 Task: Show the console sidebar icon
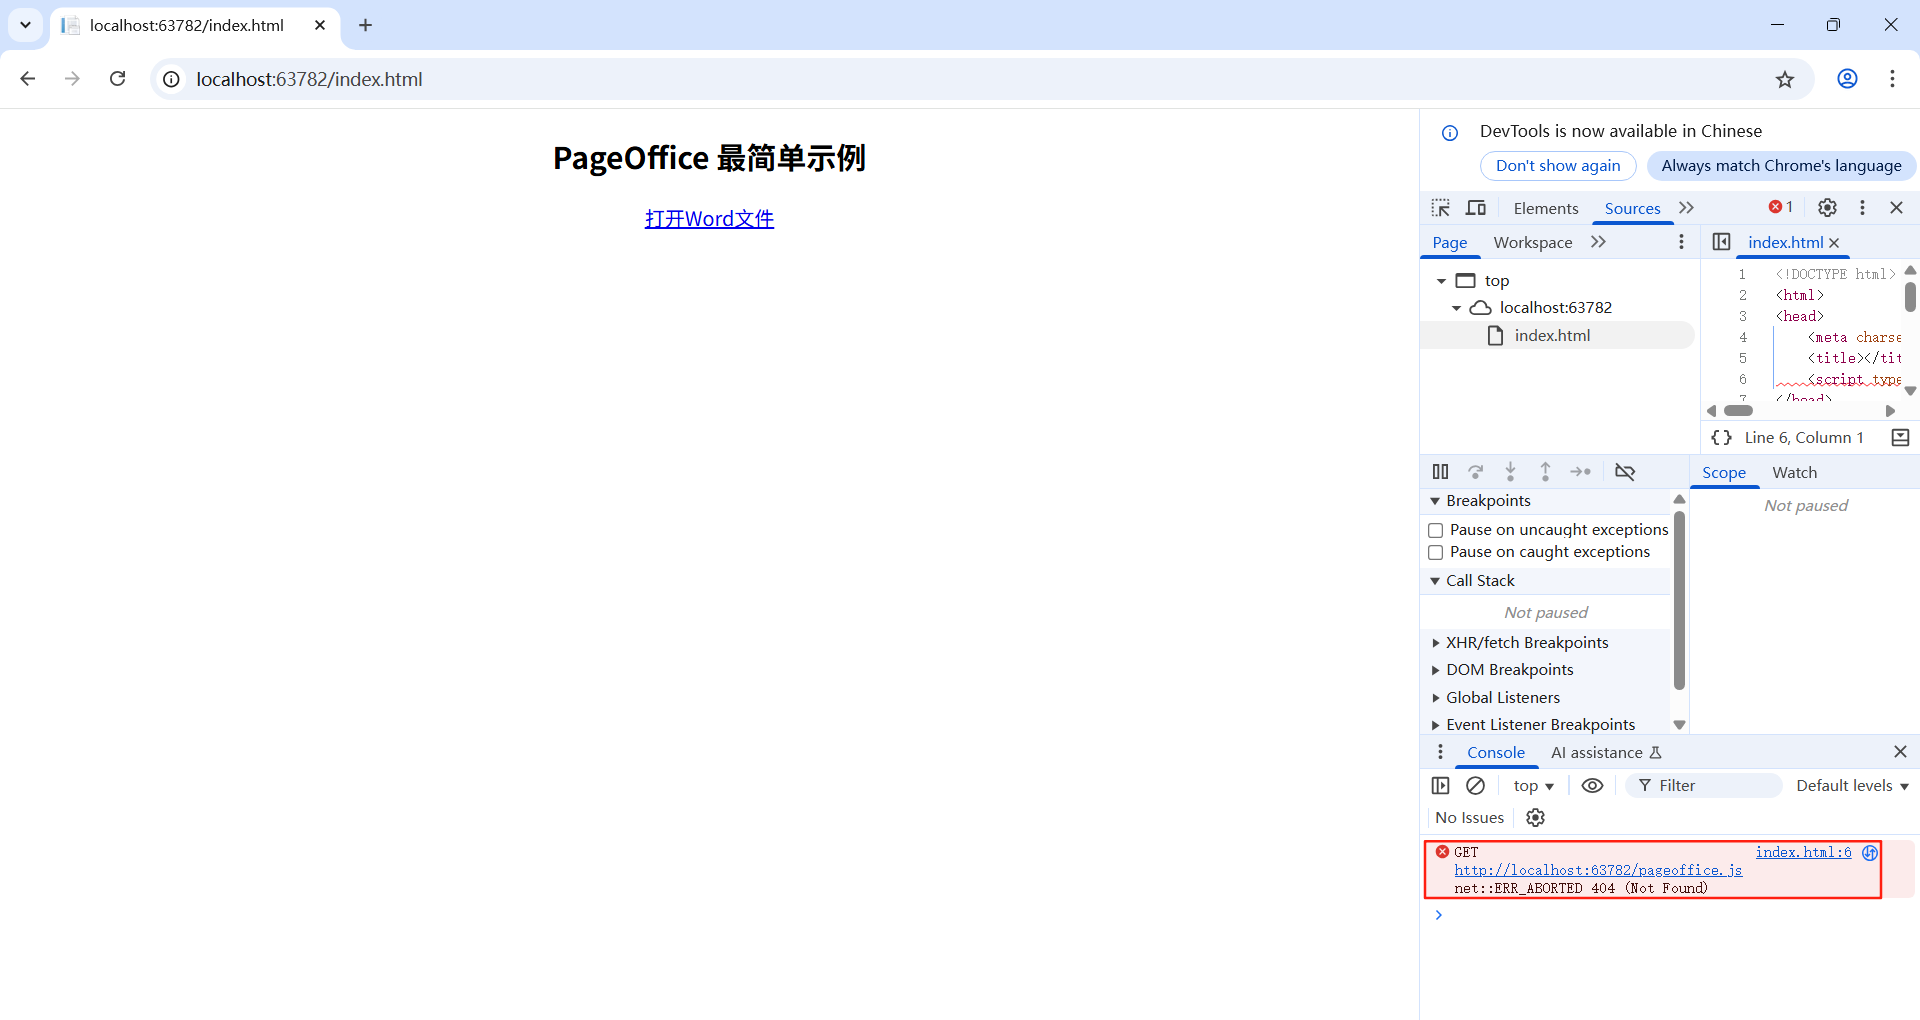pos(1440,786)
